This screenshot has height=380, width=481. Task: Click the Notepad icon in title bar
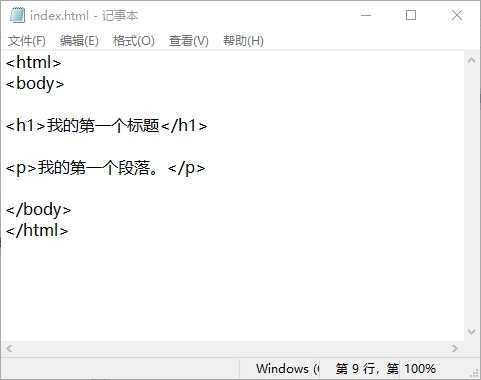point(17,15)
